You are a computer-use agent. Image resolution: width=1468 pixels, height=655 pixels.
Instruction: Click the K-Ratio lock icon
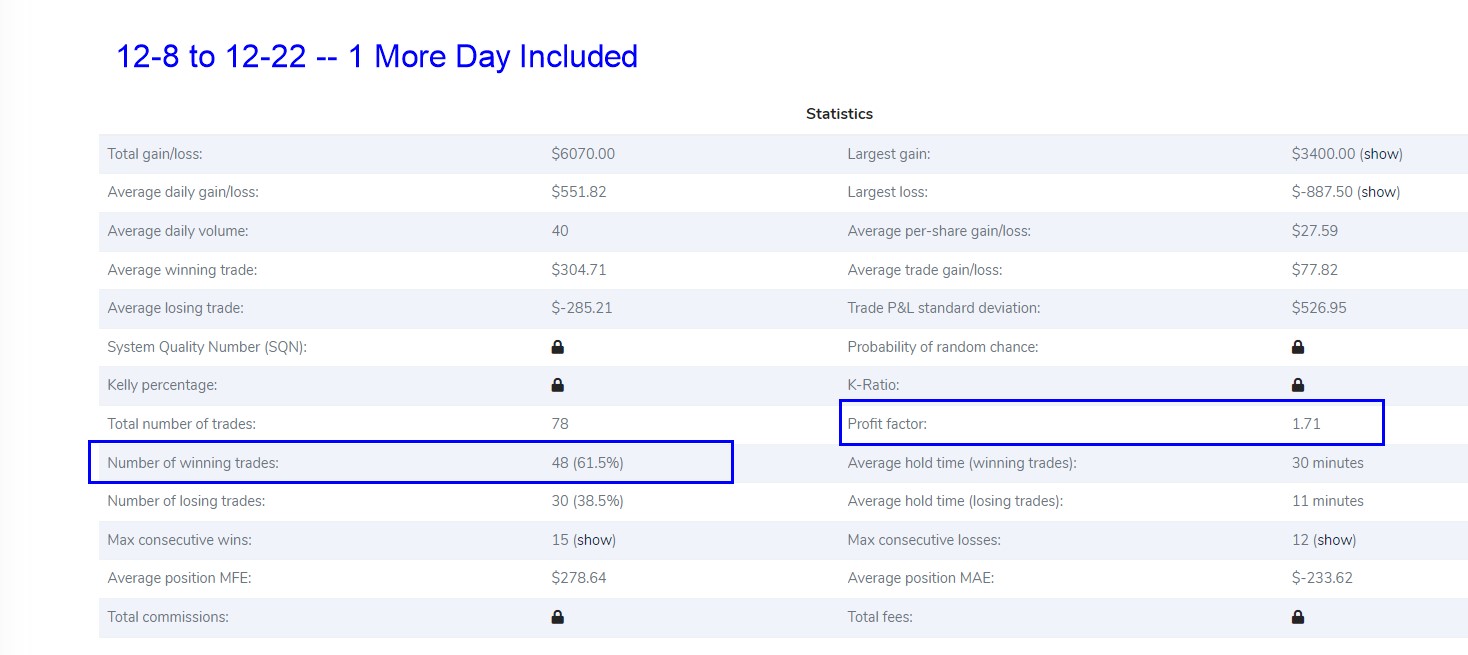tap(1298, 385)
